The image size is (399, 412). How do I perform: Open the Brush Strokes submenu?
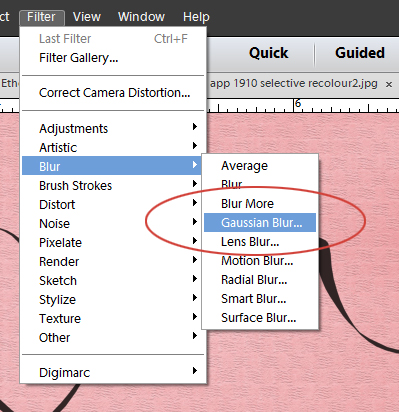(113, 185)
